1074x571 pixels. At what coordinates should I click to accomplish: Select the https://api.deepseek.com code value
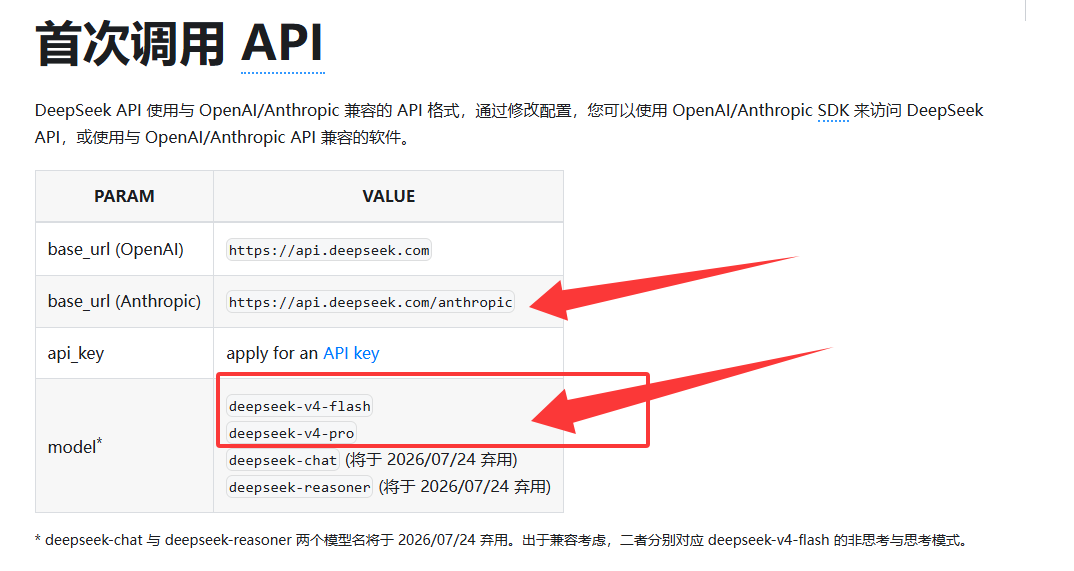(x=329, y=251)
